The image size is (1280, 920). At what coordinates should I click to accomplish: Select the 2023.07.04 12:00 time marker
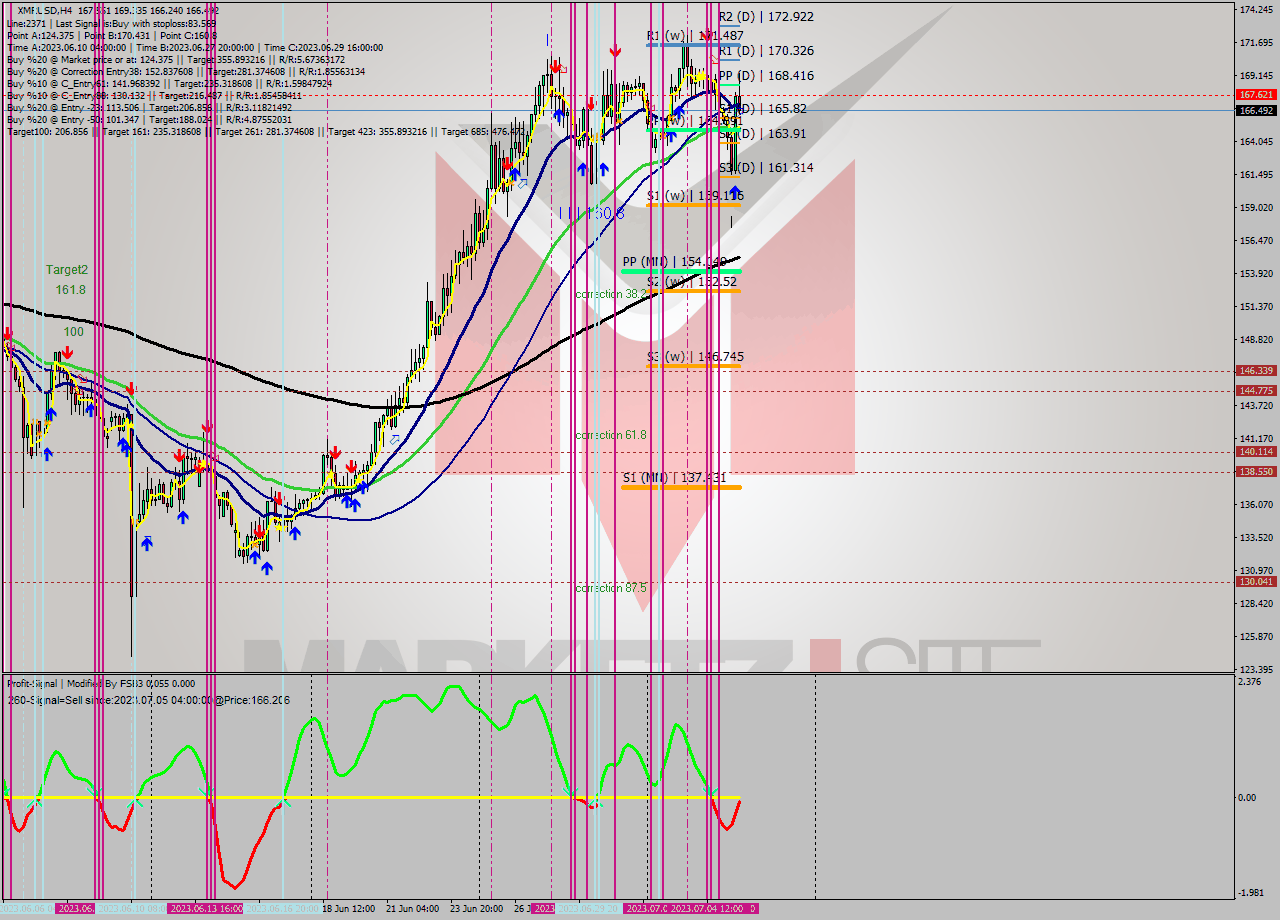point(708,908)
